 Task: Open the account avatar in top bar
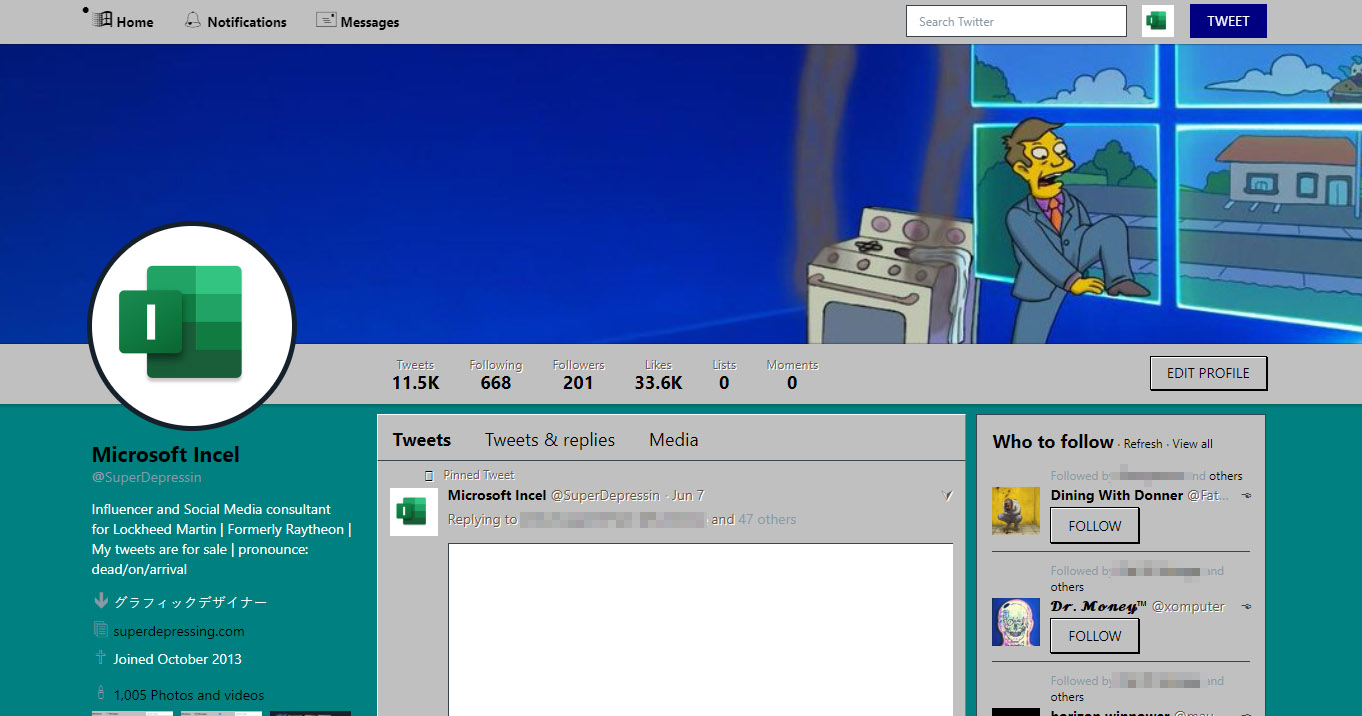pos(1158,21)
